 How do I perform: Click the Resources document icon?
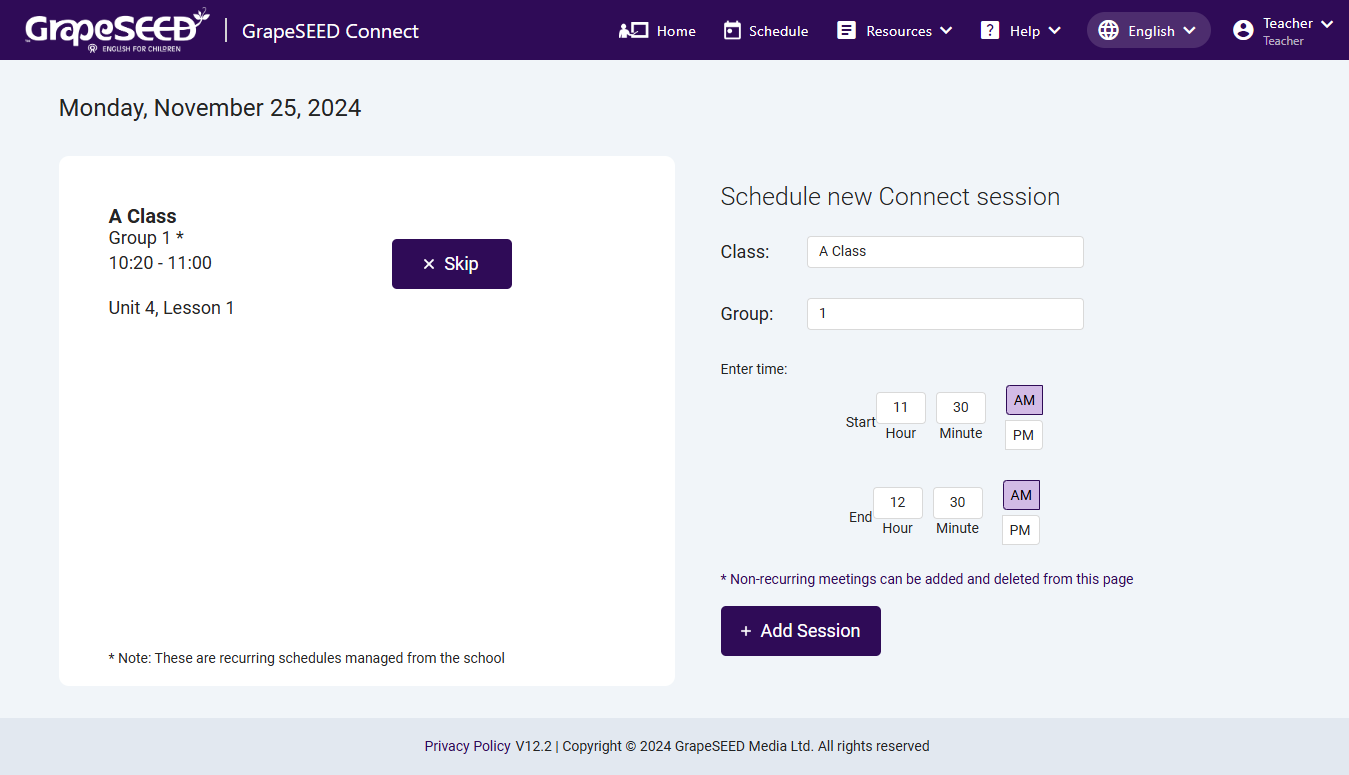pyautogui.click(x=847, y=31)
